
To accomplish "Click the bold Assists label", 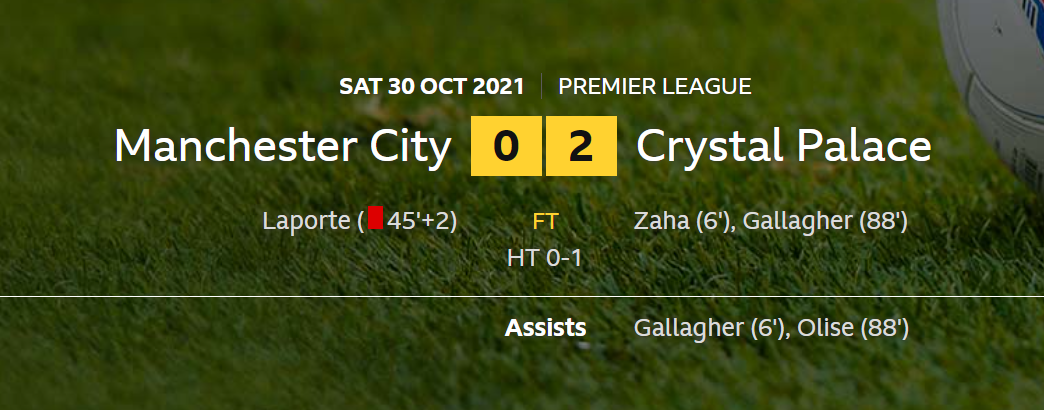I will pyautogui.click(x=546, y=328).
